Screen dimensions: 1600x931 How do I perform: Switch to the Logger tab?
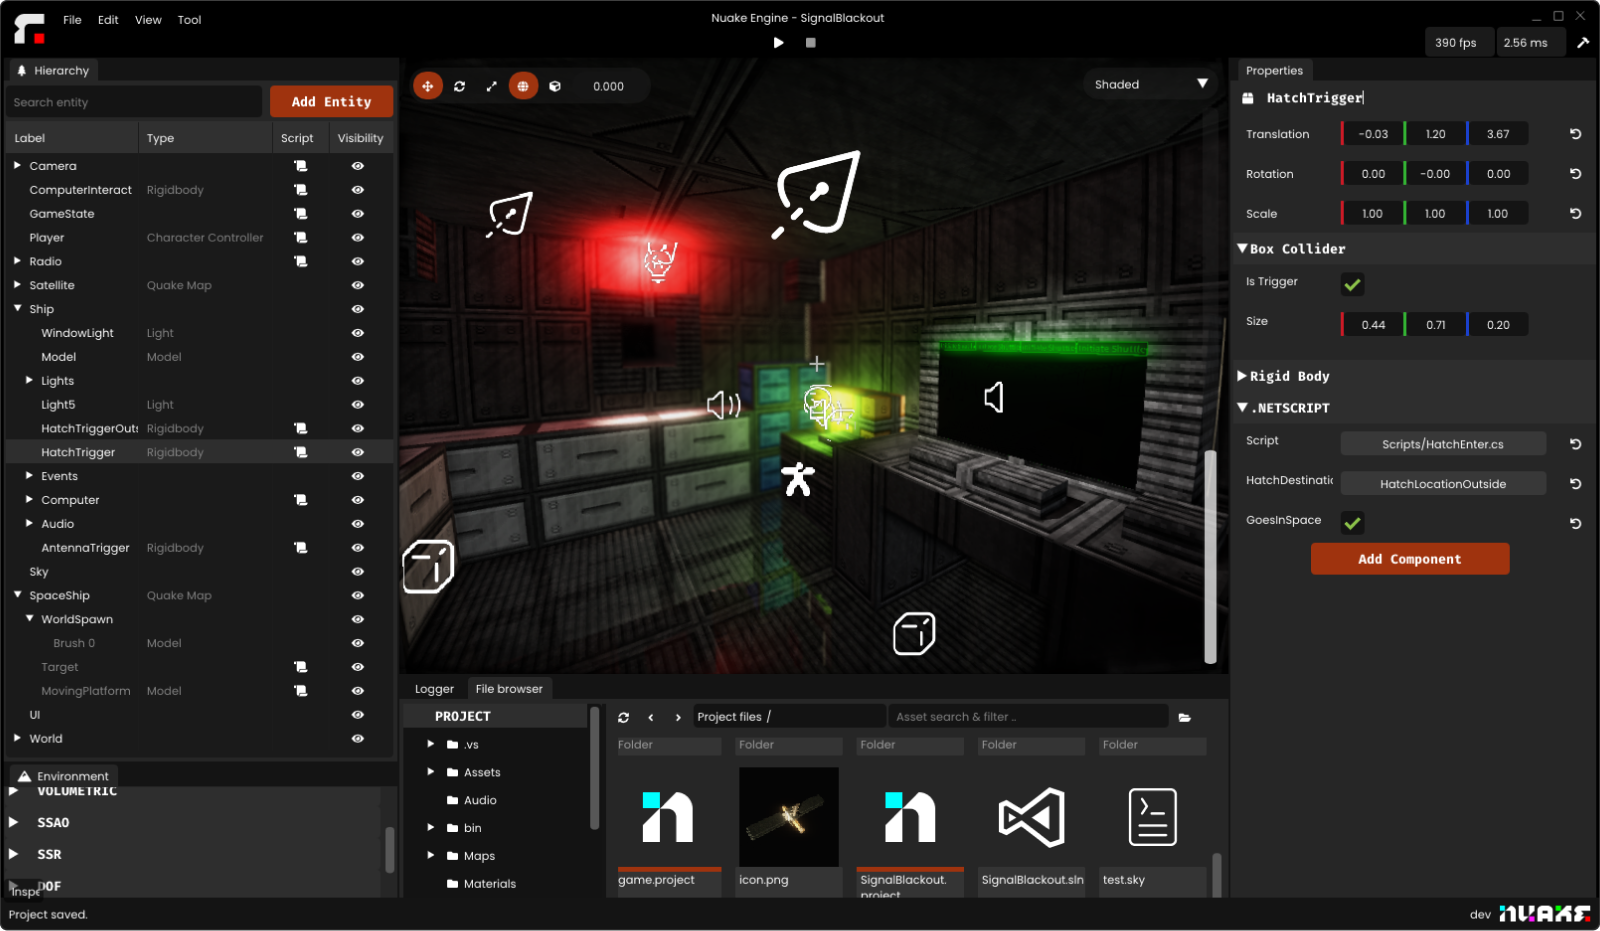coord(434,689)
